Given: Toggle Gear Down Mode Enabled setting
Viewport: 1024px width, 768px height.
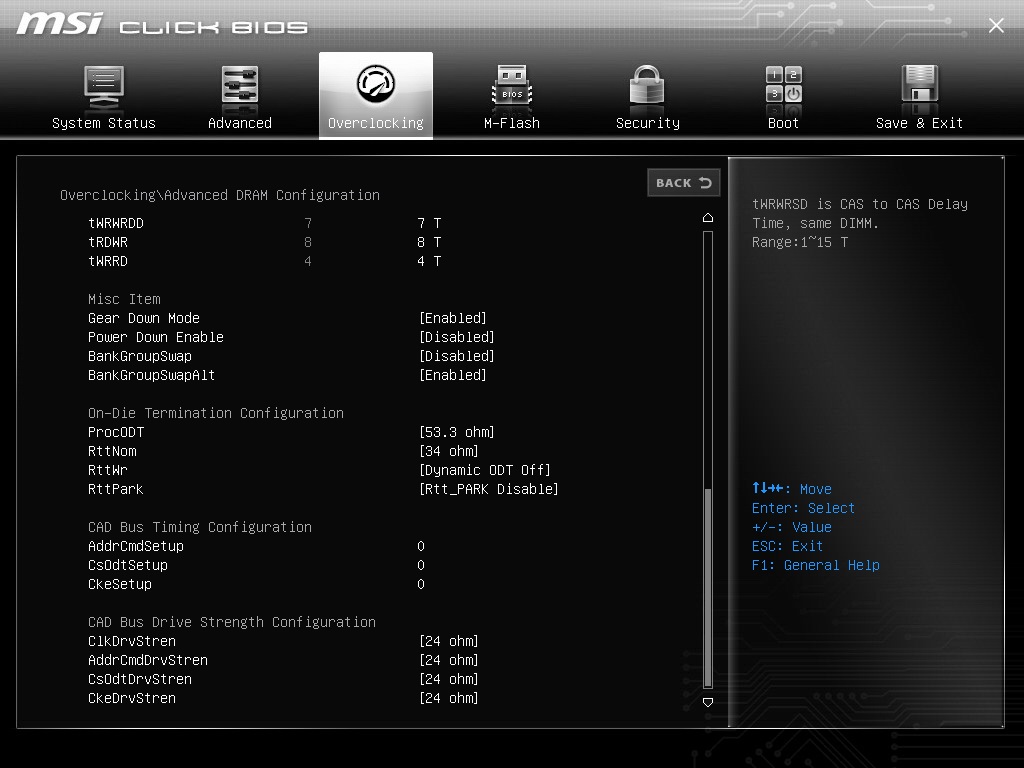Looking at the screenshot, I should pos(453,318).
